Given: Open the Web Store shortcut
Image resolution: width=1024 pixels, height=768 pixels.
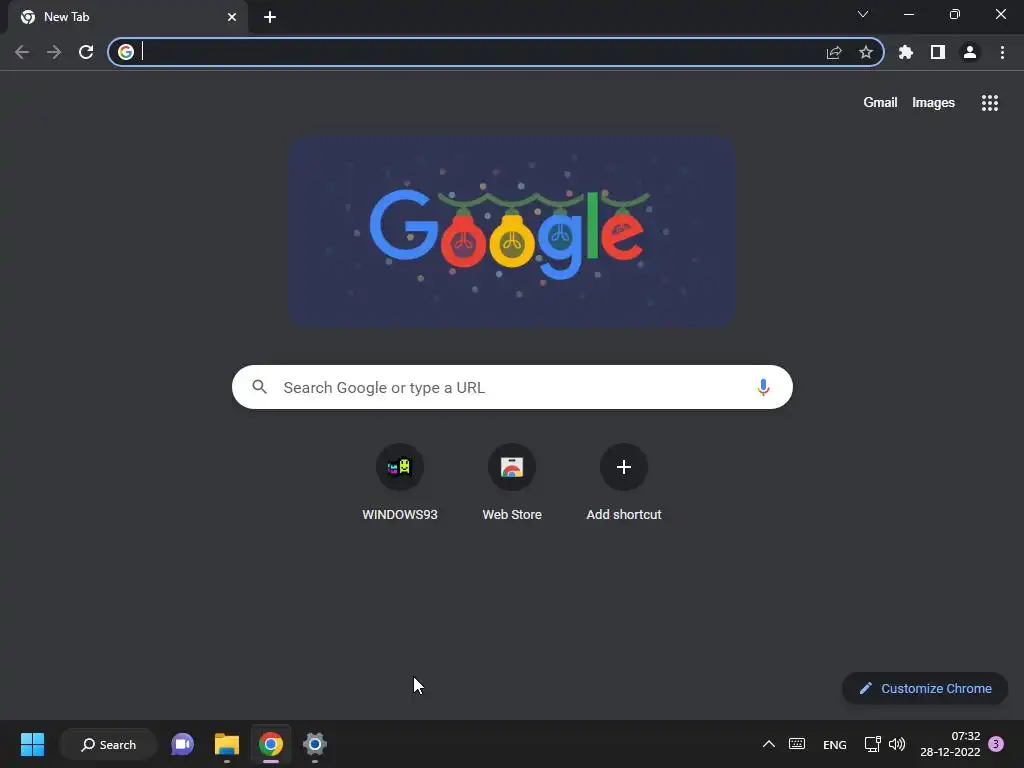Looking at the screenshot, I should [512, 483].
